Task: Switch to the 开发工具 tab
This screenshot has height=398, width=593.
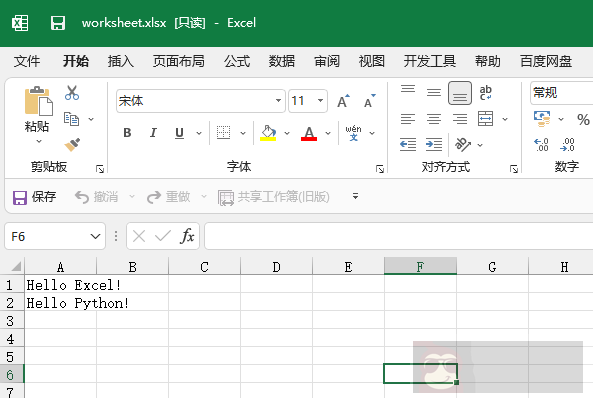Action: [x=430, y=61]
